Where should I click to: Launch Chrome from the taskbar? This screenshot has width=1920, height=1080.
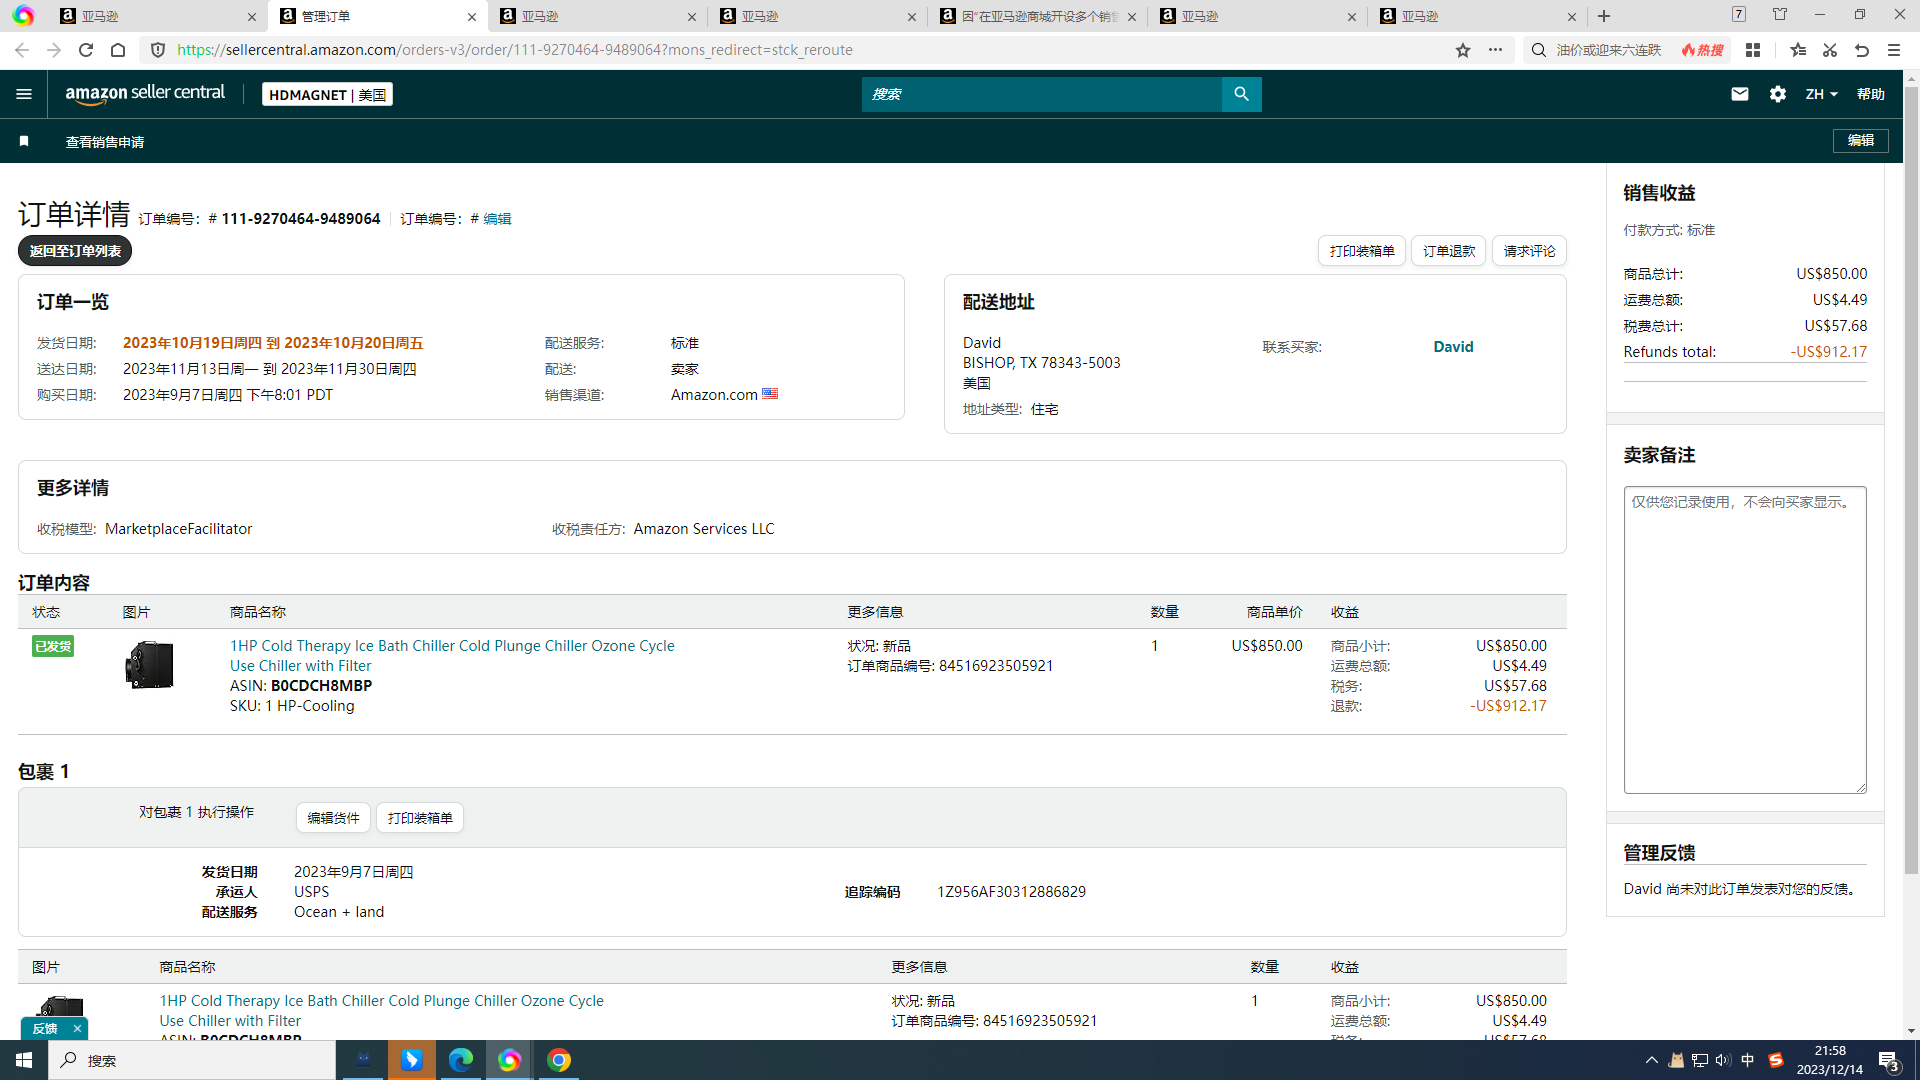point(559,1060)
